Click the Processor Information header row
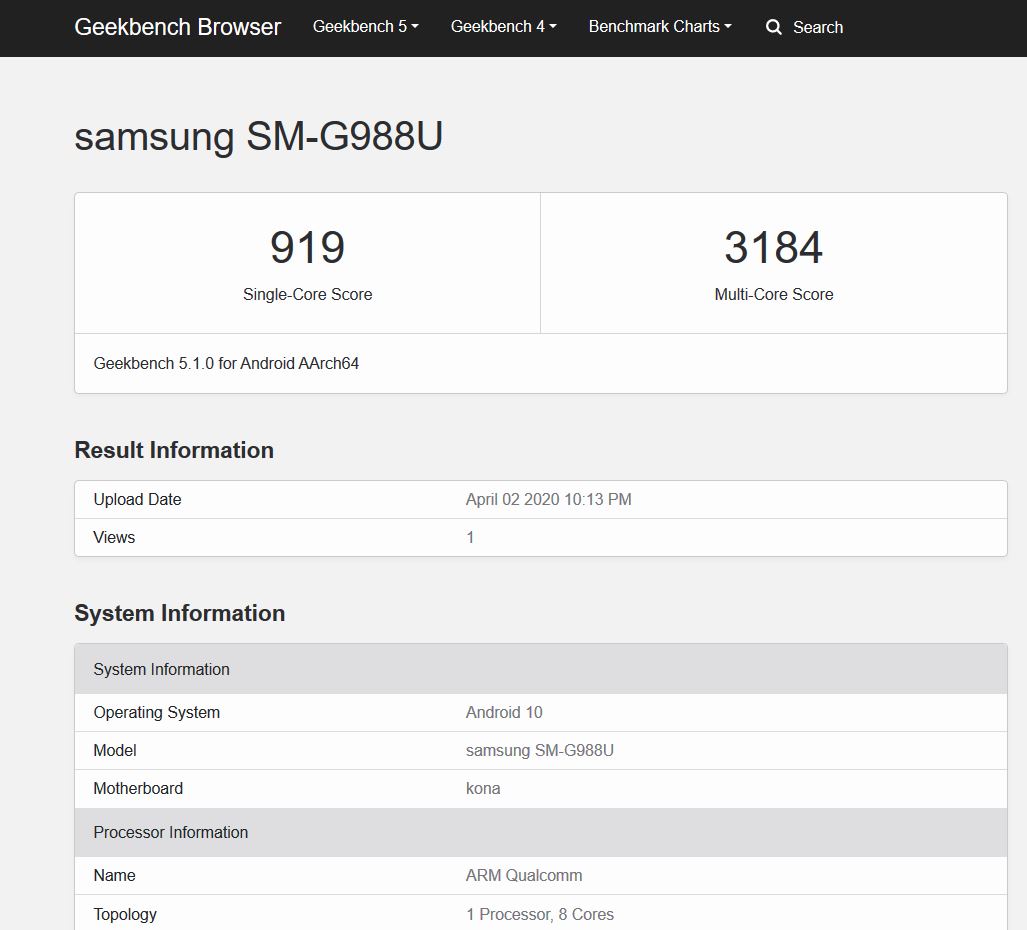1027x930 pixels. point(540,832)
